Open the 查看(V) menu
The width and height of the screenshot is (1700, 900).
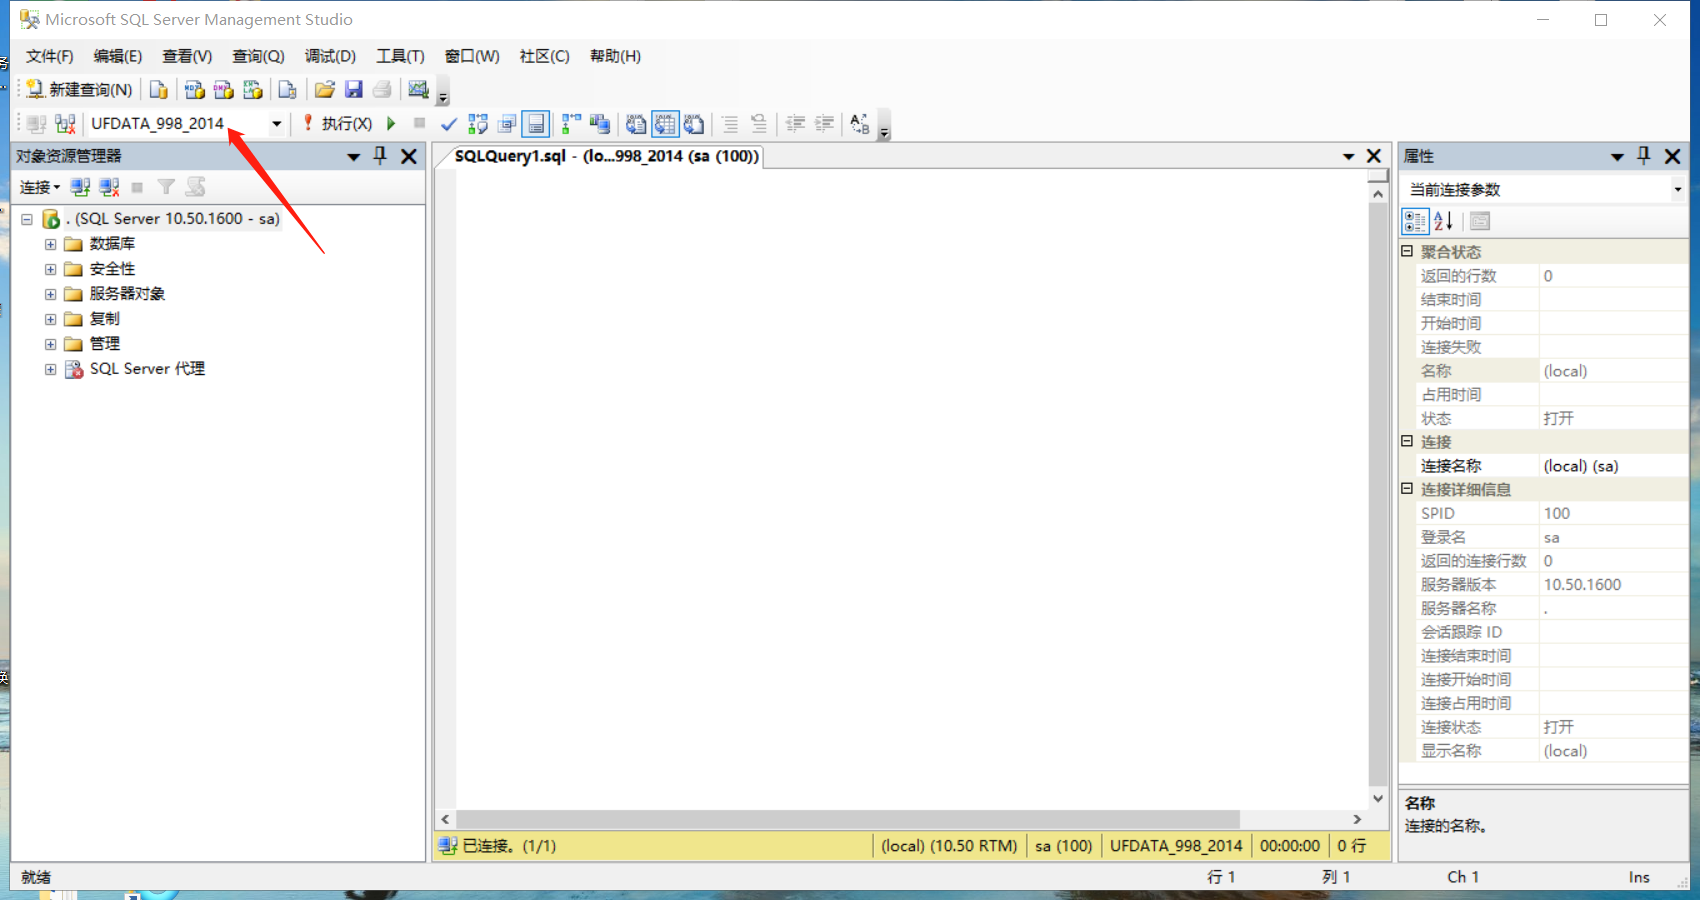pos(187,56)
